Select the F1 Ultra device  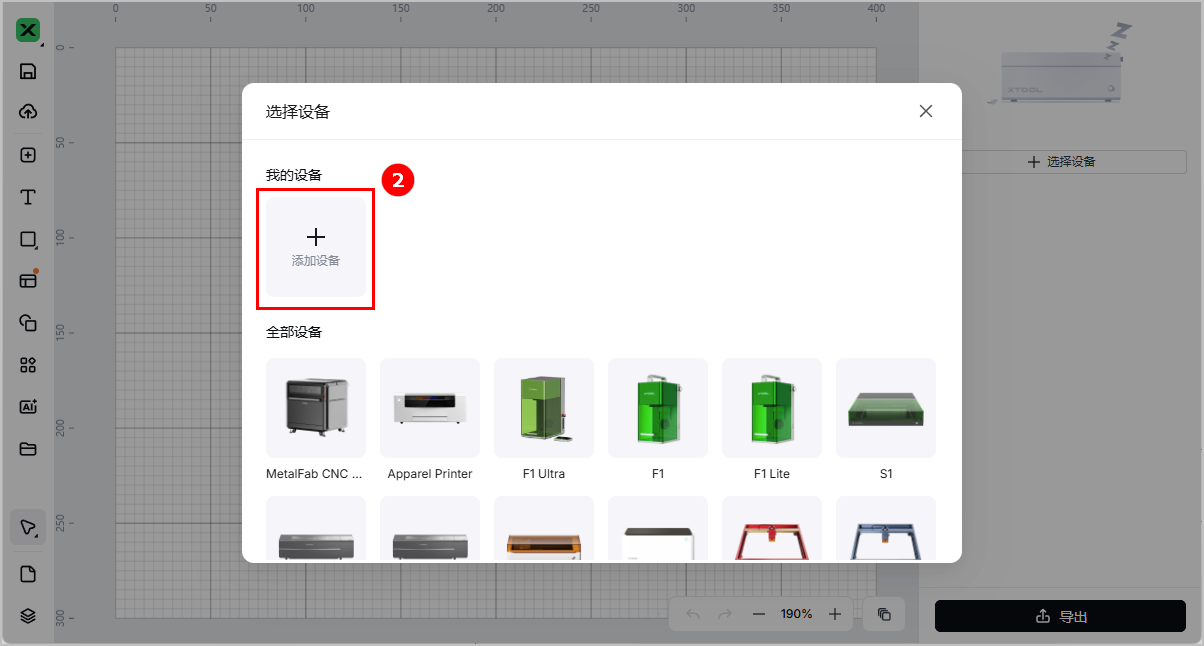pyautogui.click(x=544, y=408)
